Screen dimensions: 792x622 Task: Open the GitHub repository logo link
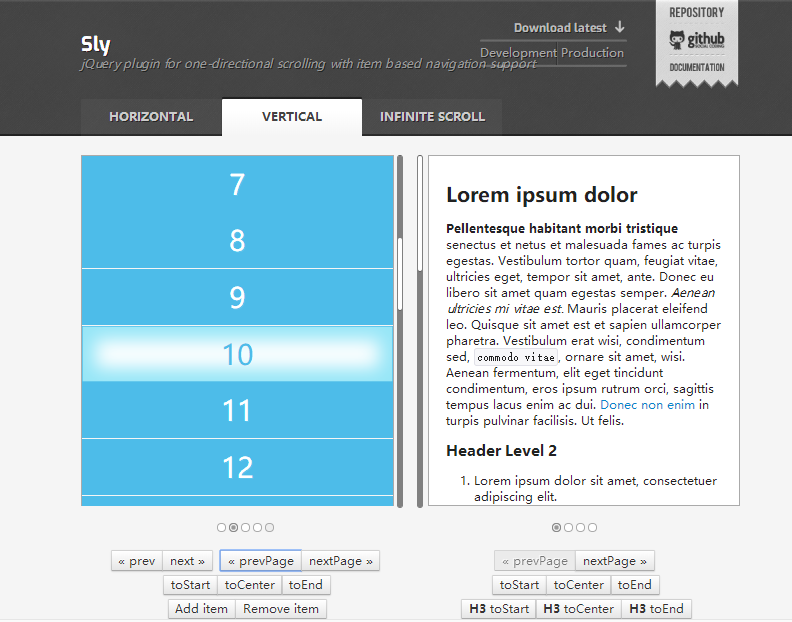[x=697, y=39]
